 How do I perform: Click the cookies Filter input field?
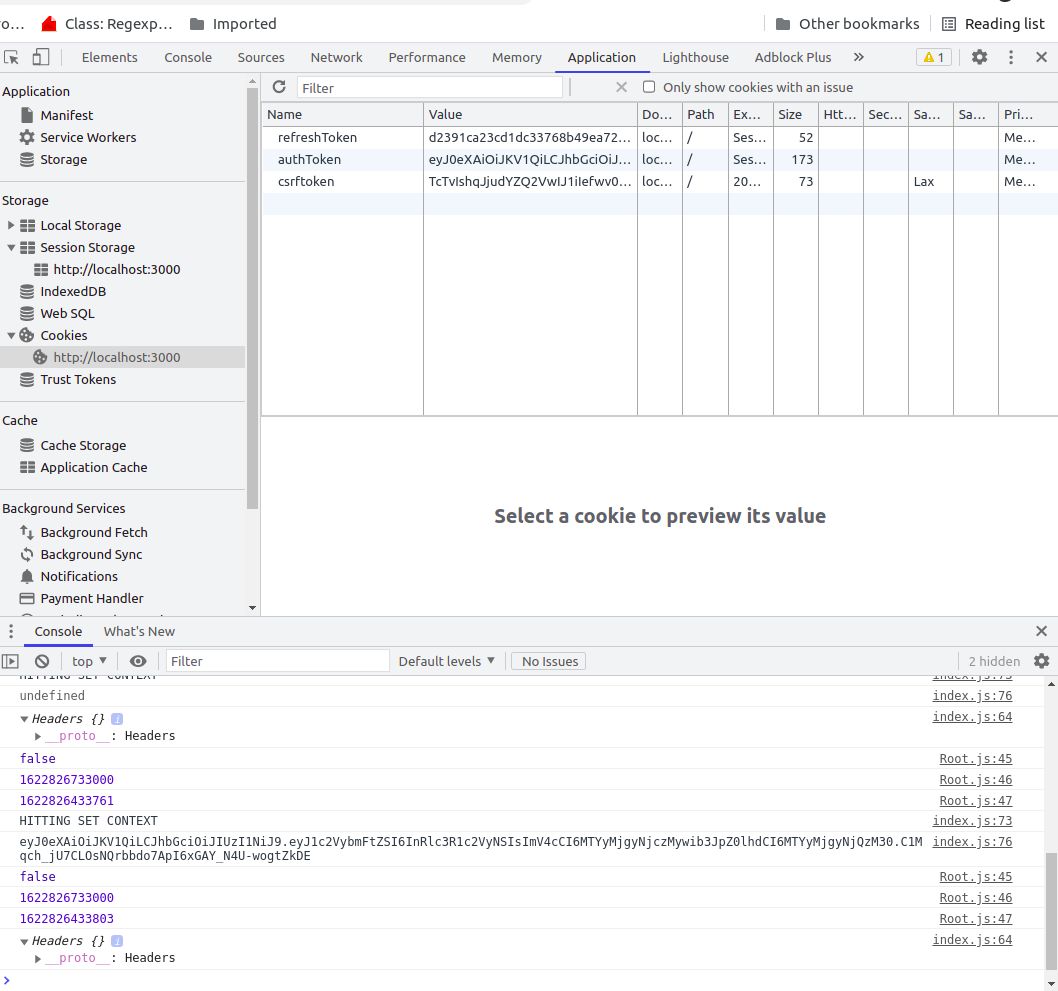(429, 88)
